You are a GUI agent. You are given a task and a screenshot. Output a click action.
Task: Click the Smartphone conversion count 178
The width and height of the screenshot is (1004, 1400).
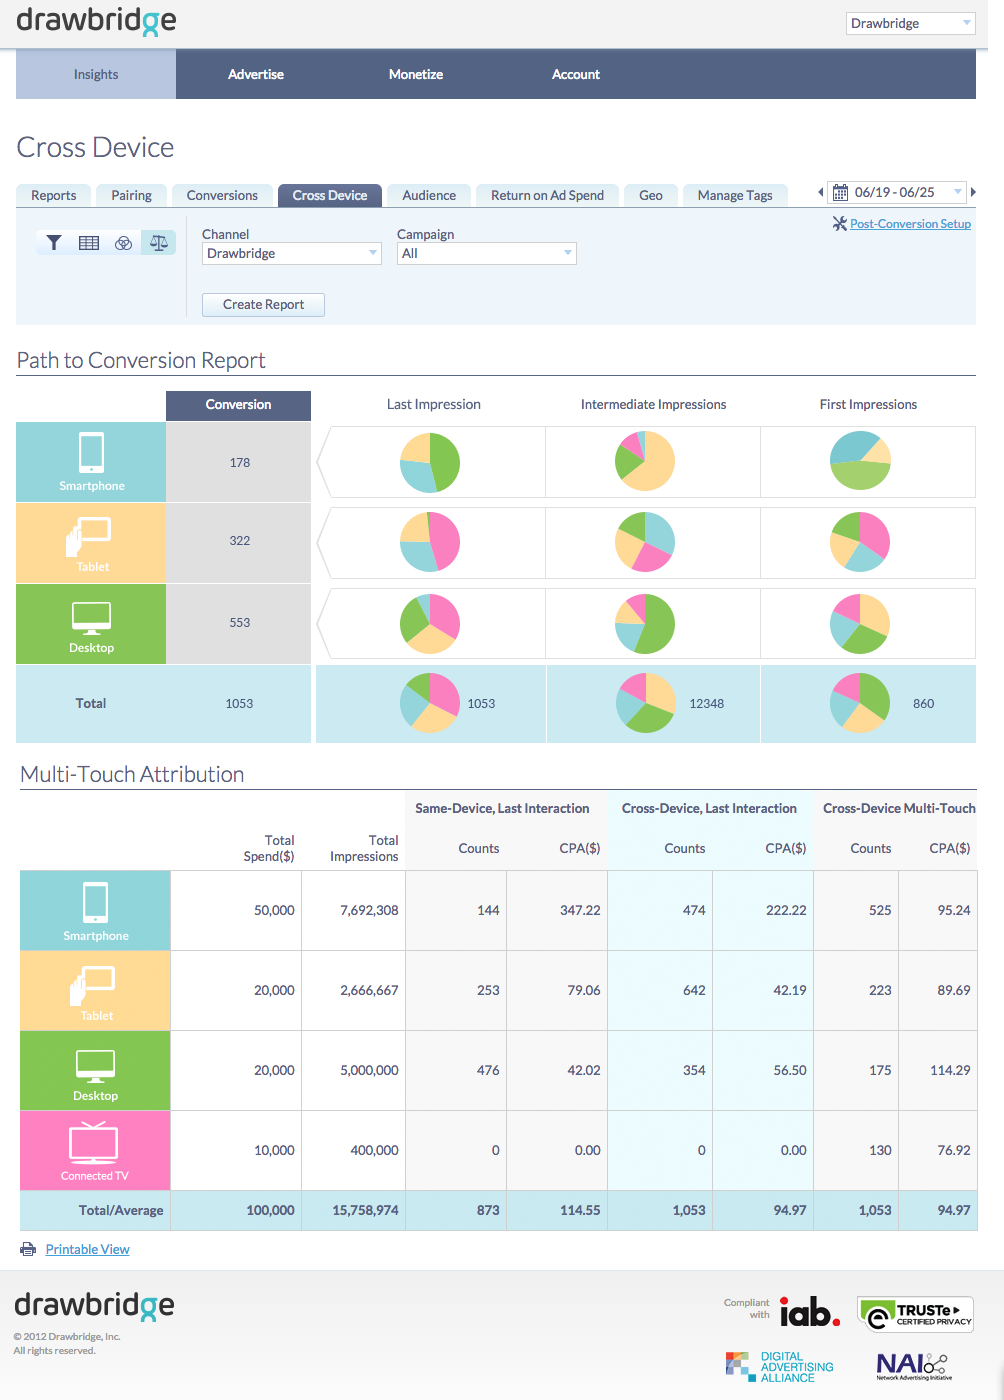pyautogui.click(x=240, y=463)
